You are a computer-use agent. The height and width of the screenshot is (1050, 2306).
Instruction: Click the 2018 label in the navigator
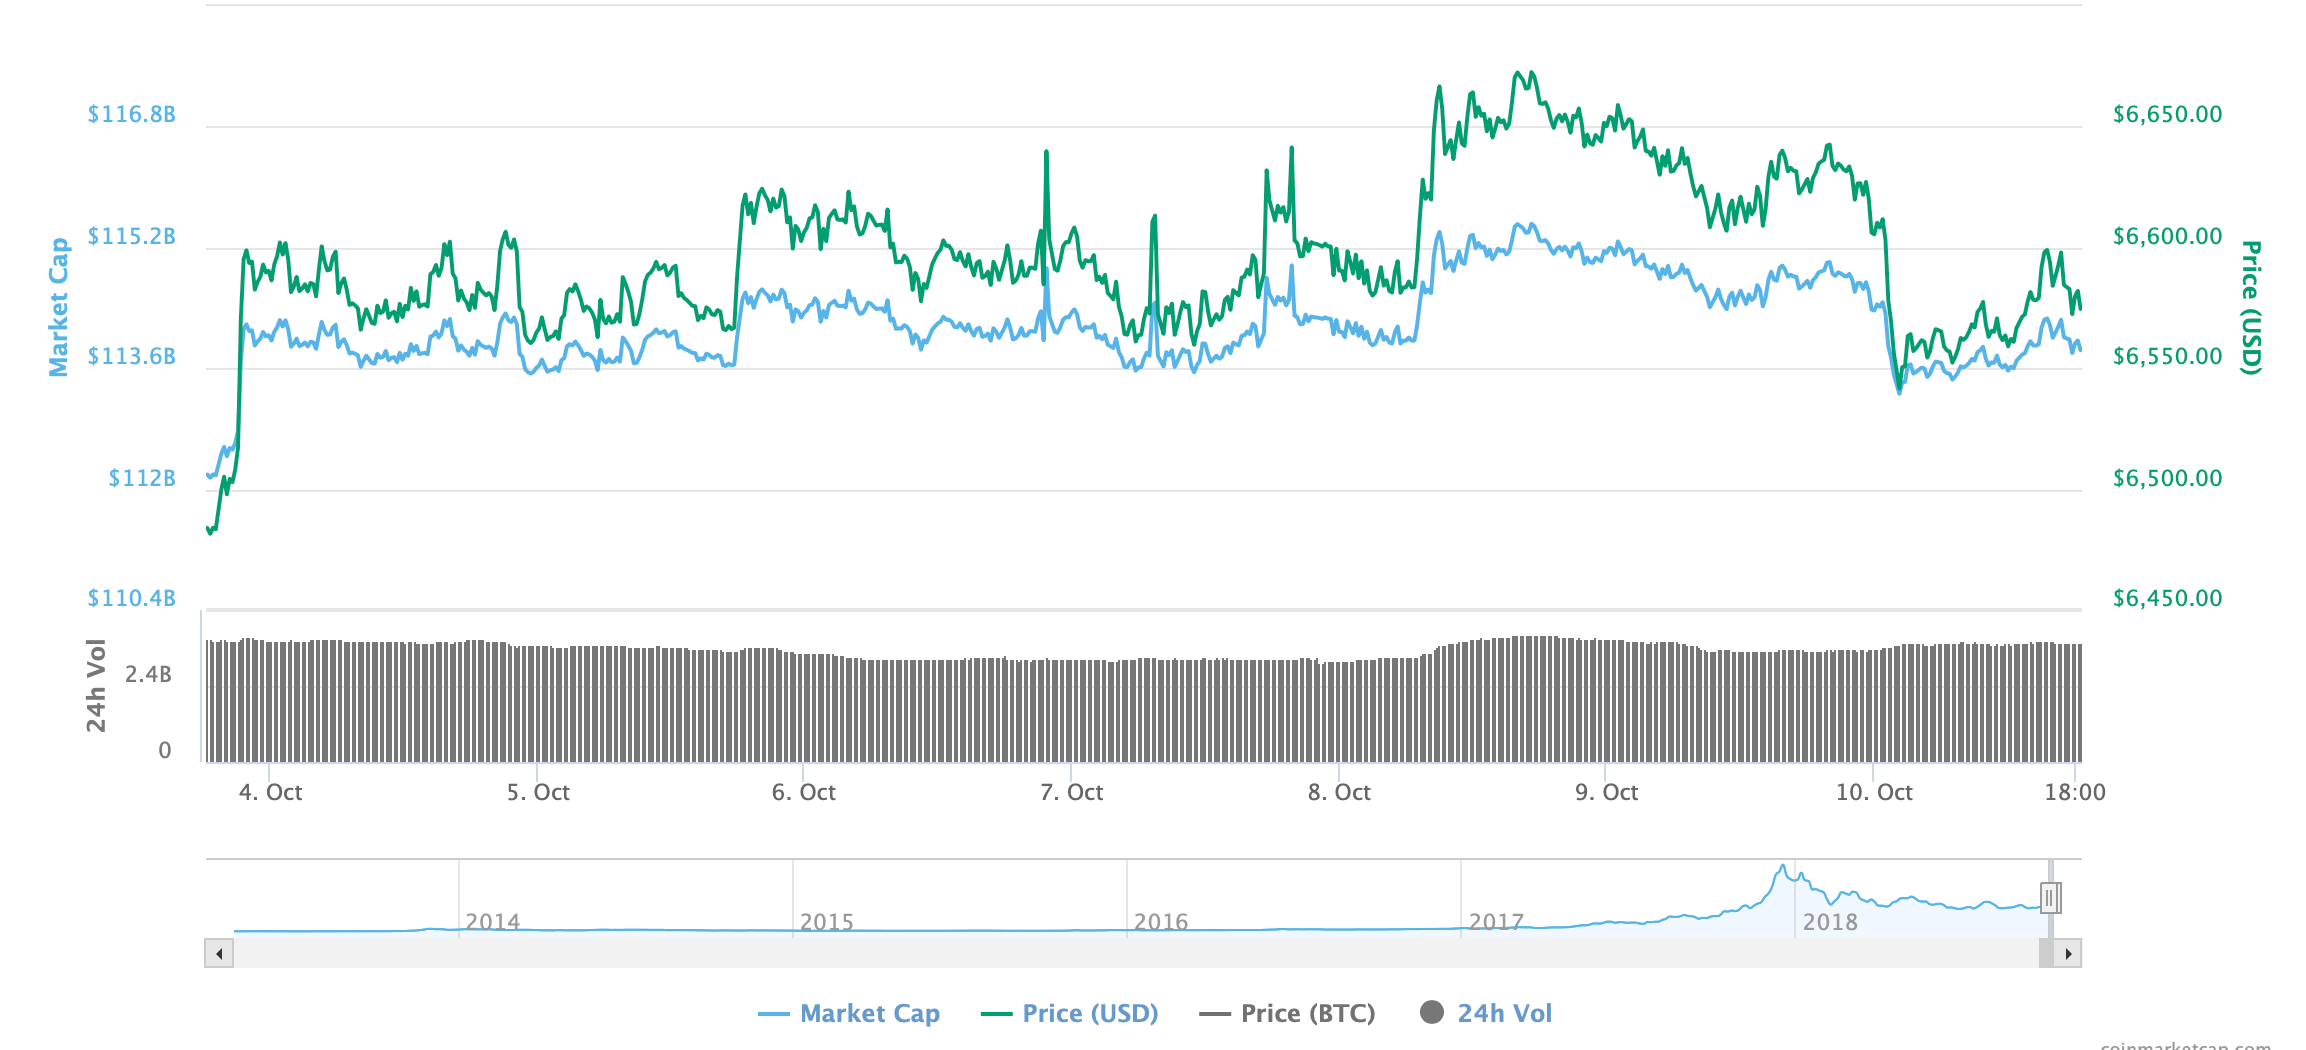[1830, 921]
